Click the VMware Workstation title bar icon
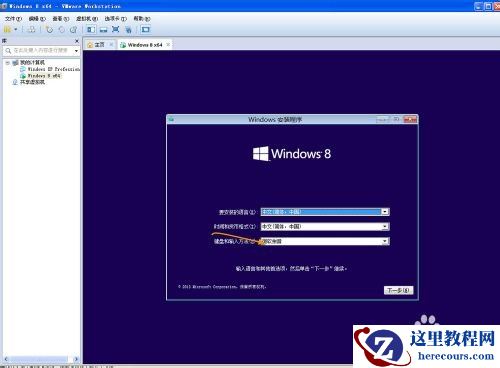 [4, 6]
